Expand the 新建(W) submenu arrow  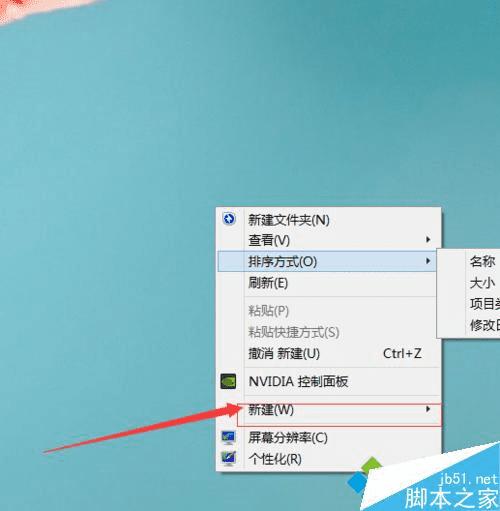(428, 409)
